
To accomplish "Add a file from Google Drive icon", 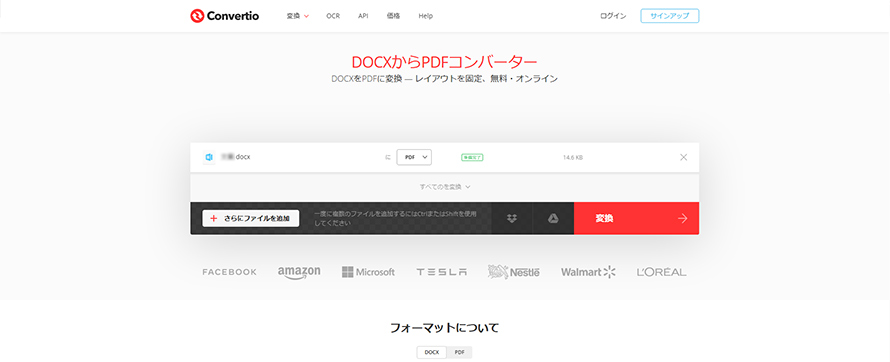I will click(x=553, y=218).
